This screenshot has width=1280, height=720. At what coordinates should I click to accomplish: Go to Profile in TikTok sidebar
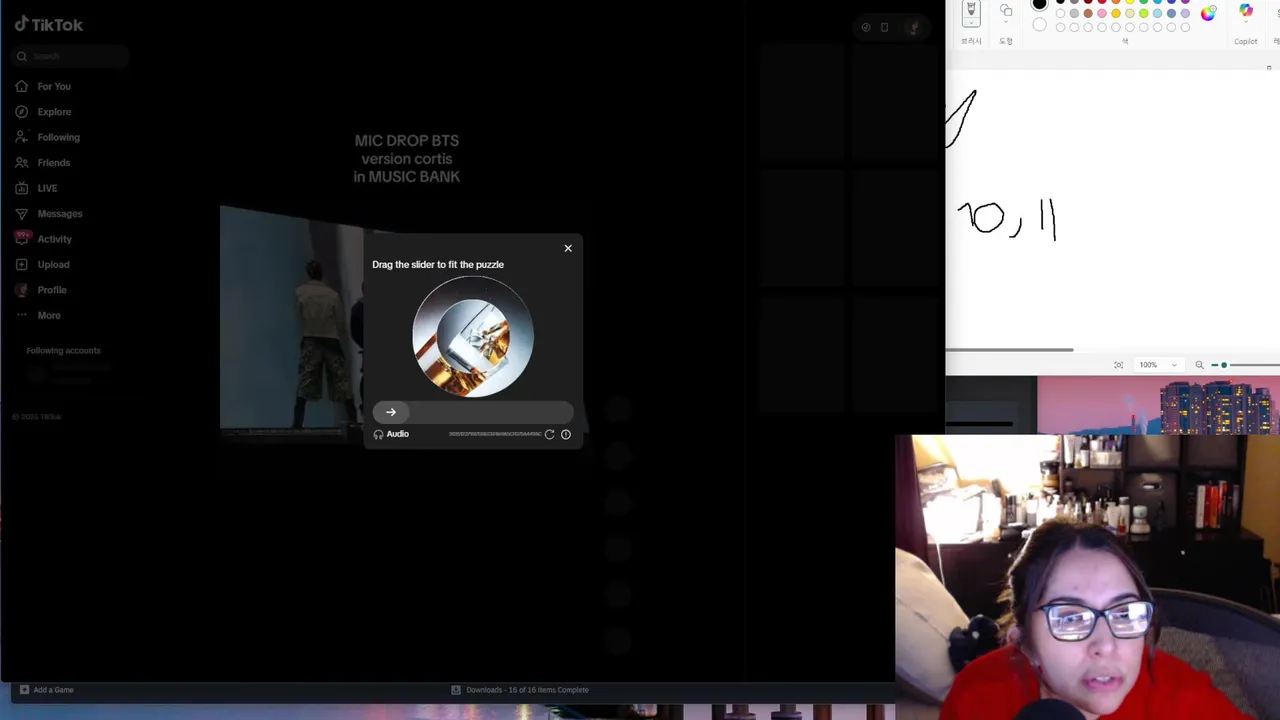[x=41, y=290]
